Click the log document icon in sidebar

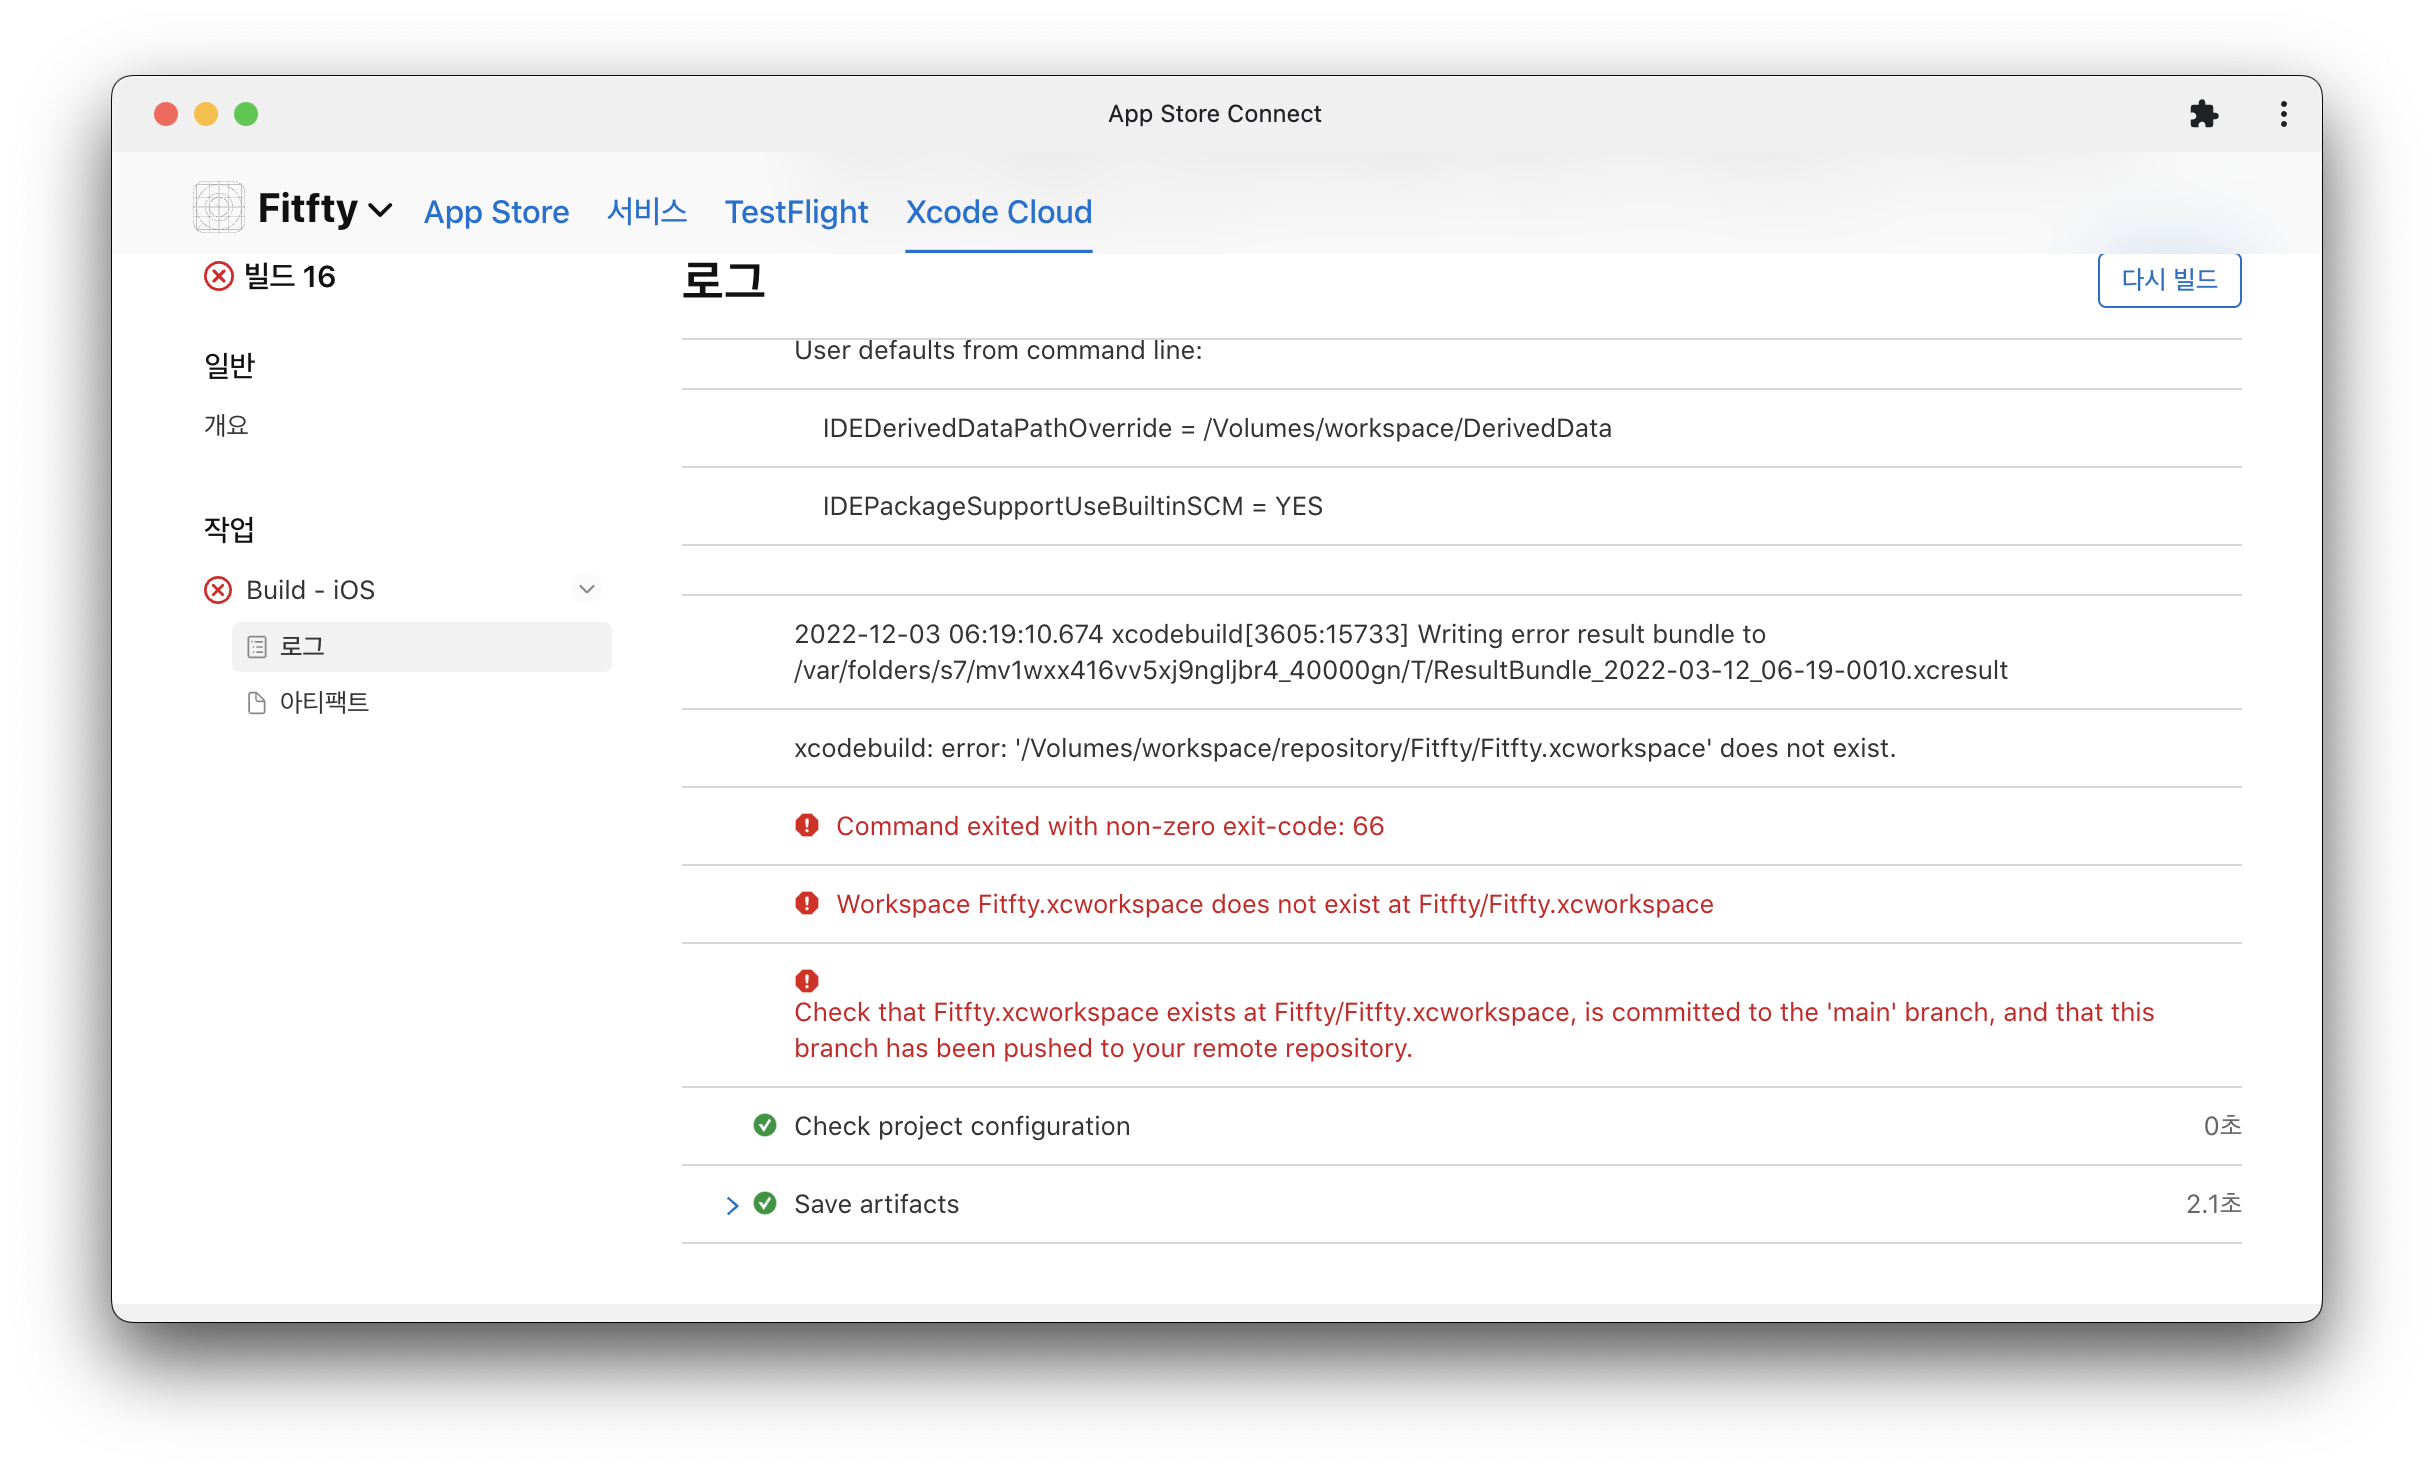click(257, 647)
